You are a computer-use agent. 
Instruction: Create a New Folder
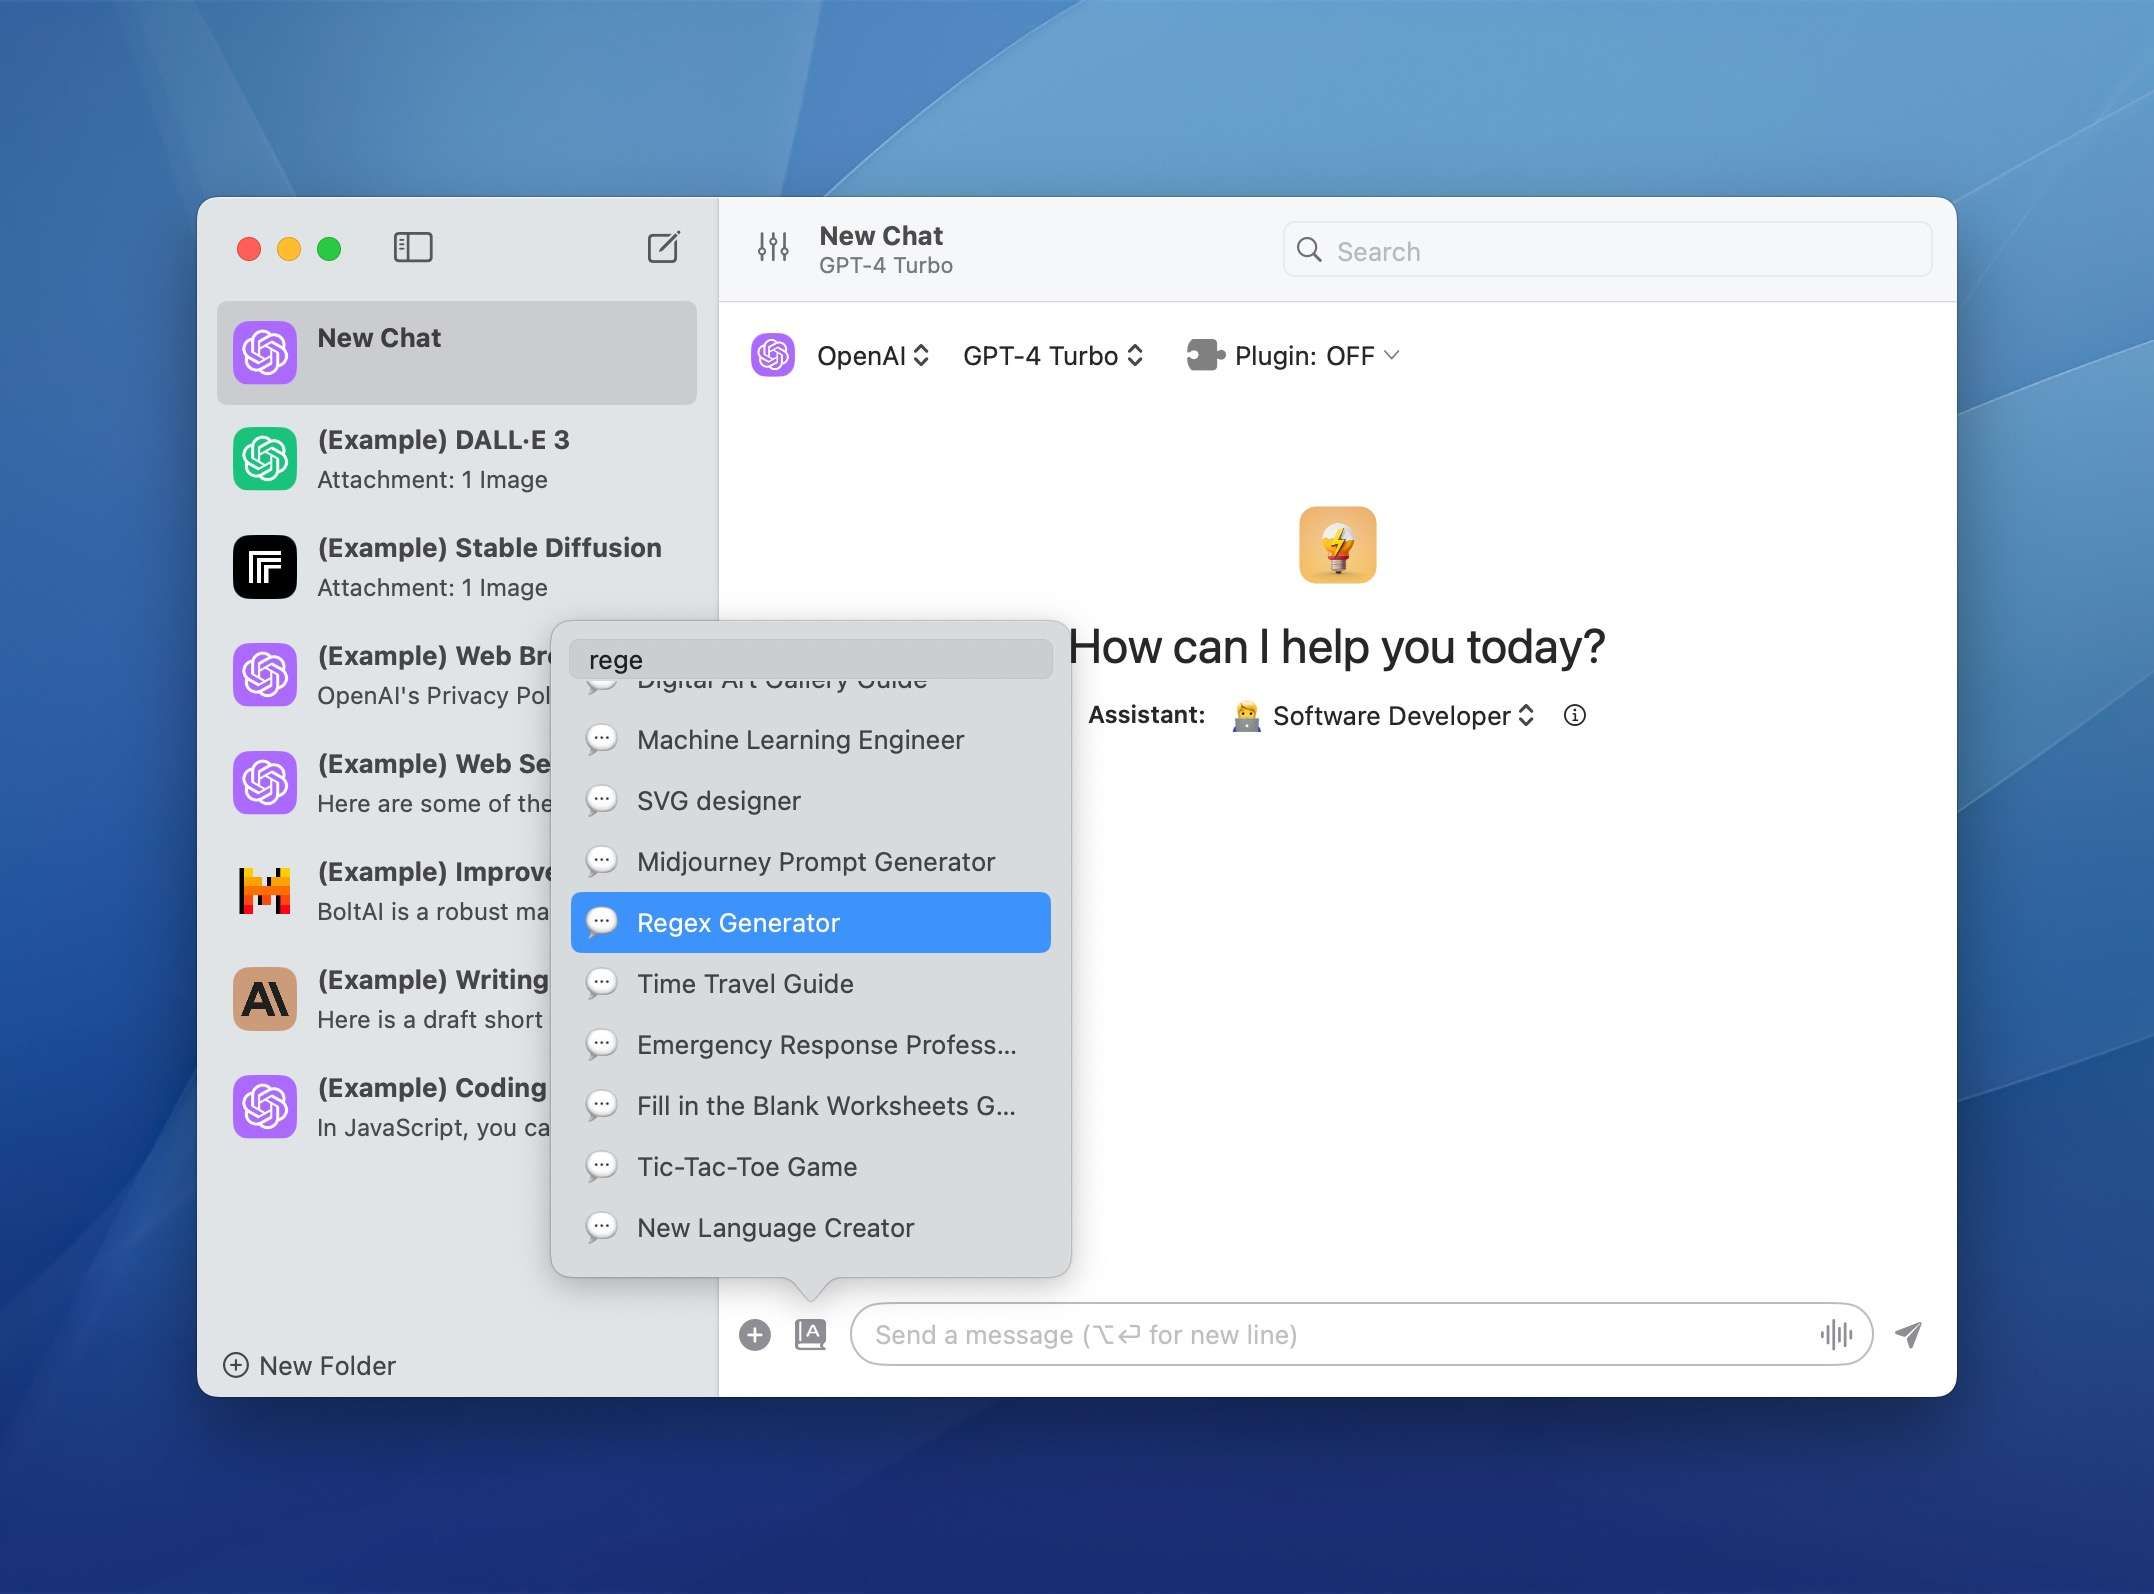(310, 1365)
